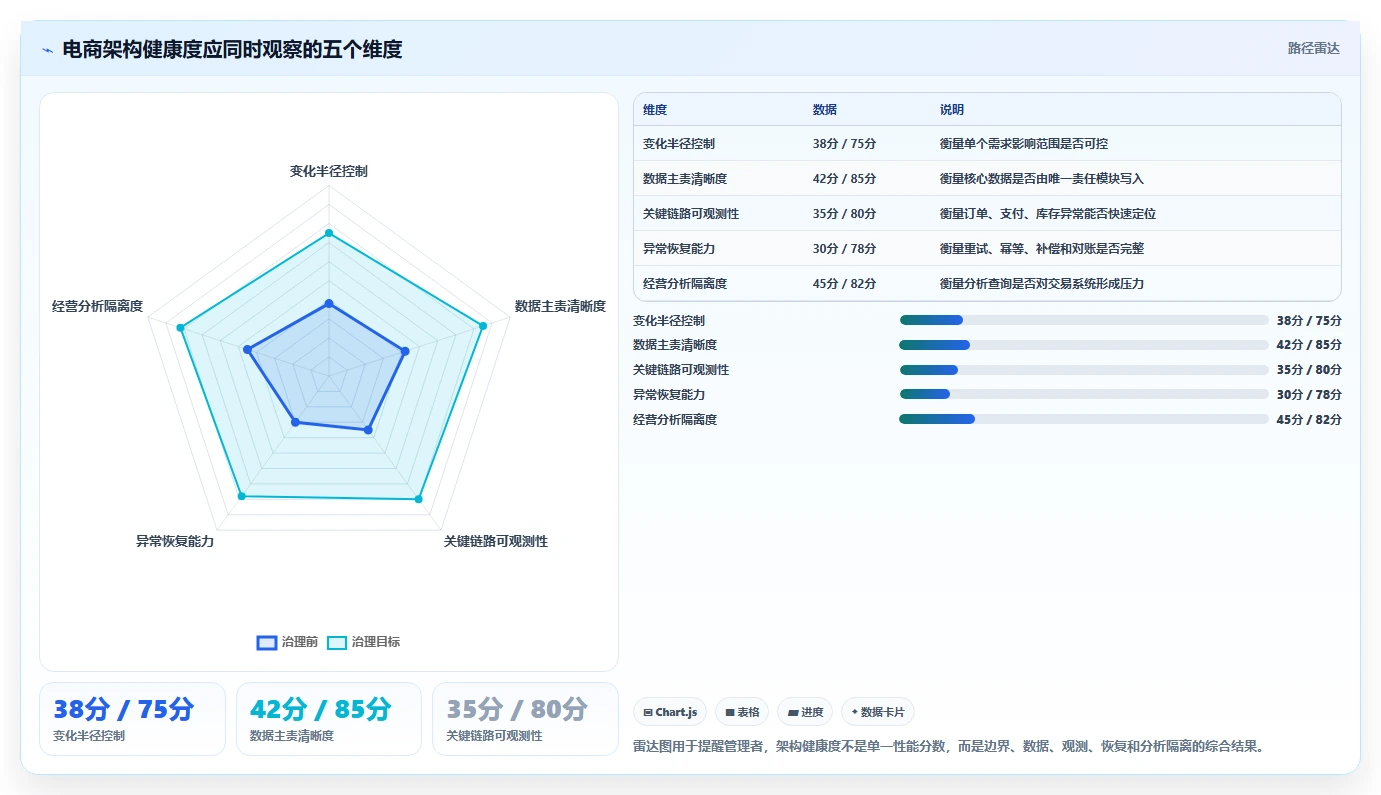Toggle the 治理前 legend series
This screenshot has height=795, width=1381.
coord(287,642)
